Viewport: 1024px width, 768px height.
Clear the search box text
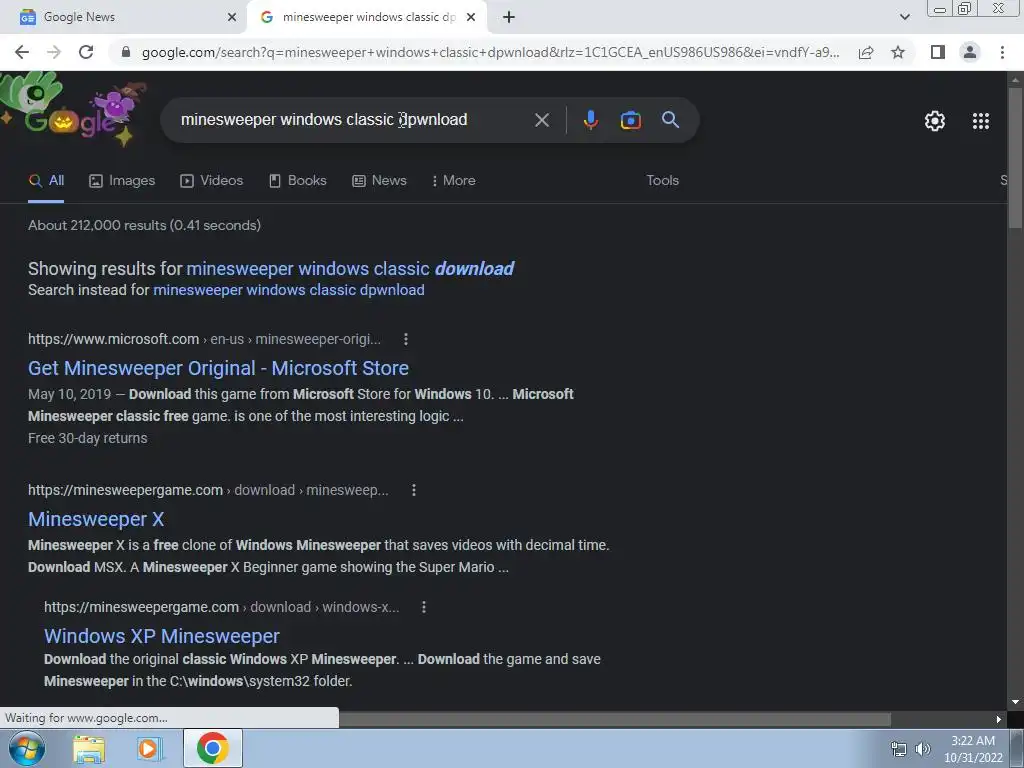541,120
